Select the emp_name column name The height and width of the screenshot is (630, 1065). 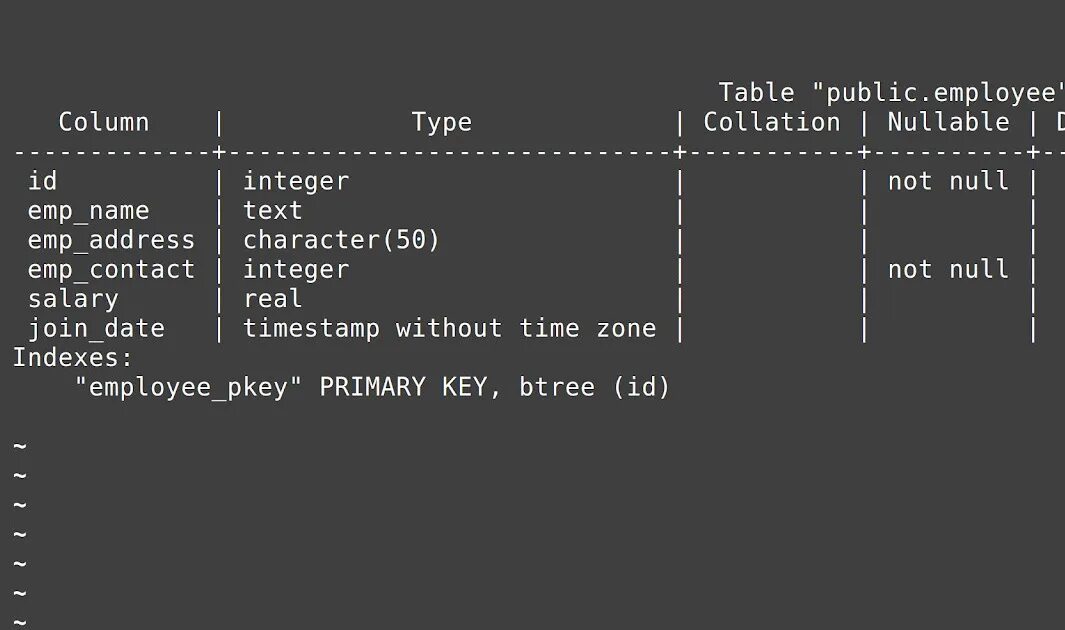coord(88,211)
